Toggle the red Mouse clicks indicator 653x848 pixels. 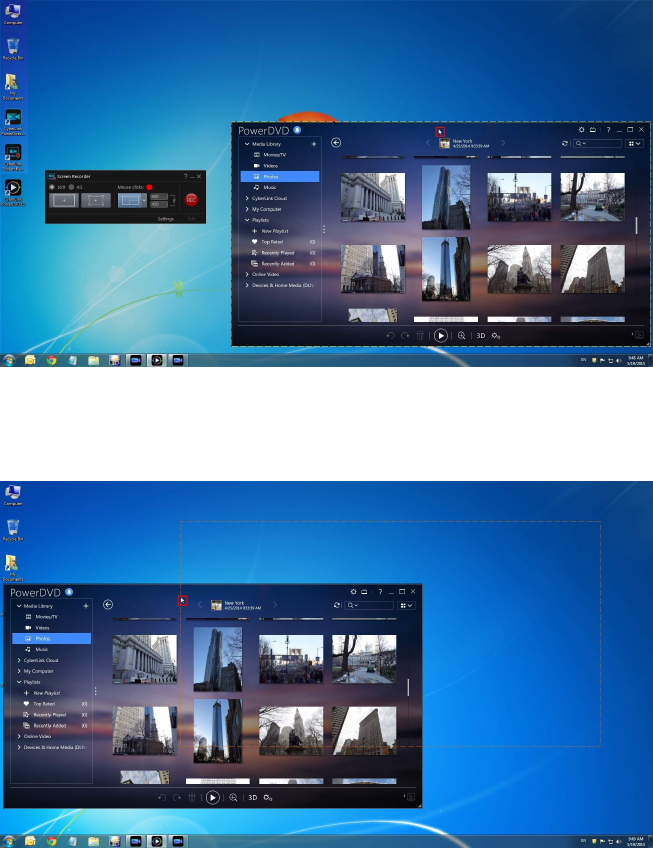(149, 187)
